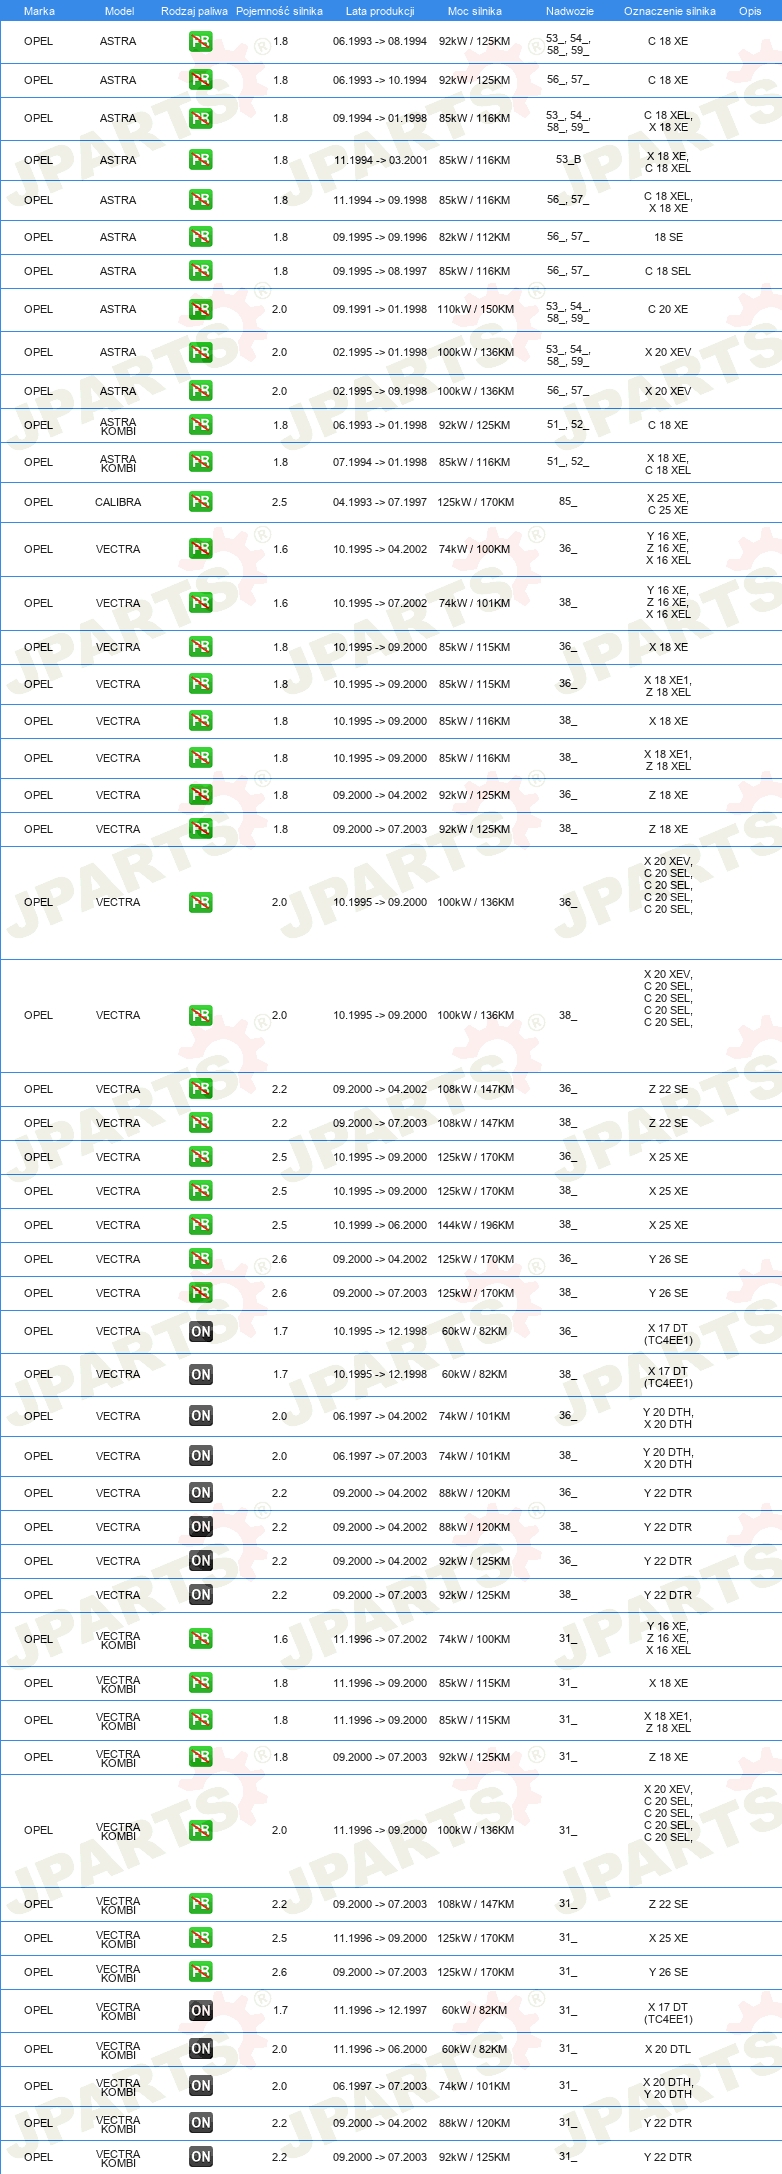Screen dimensions: 782x2174
Task: Click diesel ON icon in Vectra Kombi 2.2 92kW / 125KM row
Action: pos(200,2157)
